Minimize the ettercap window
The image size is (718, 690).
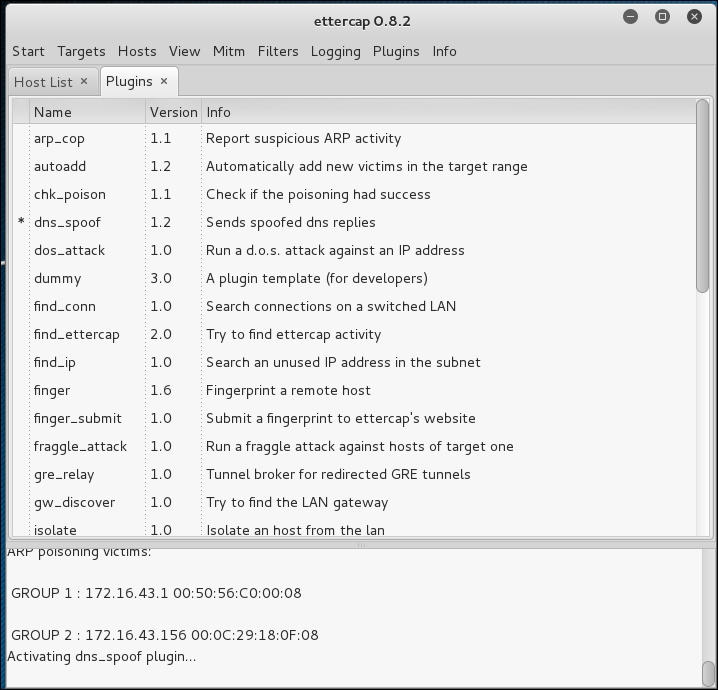(631, 17)
